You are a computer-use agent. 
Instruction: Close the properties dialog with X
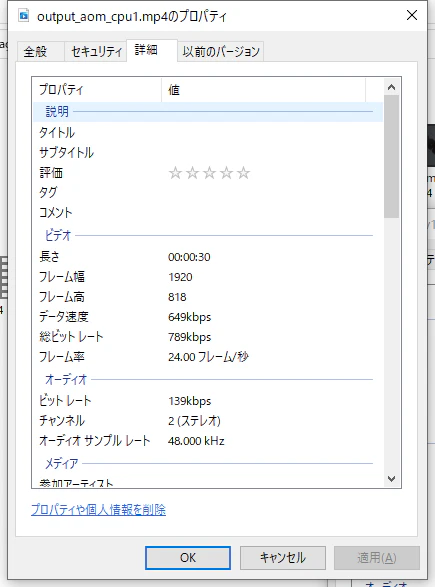coord(412,15)
